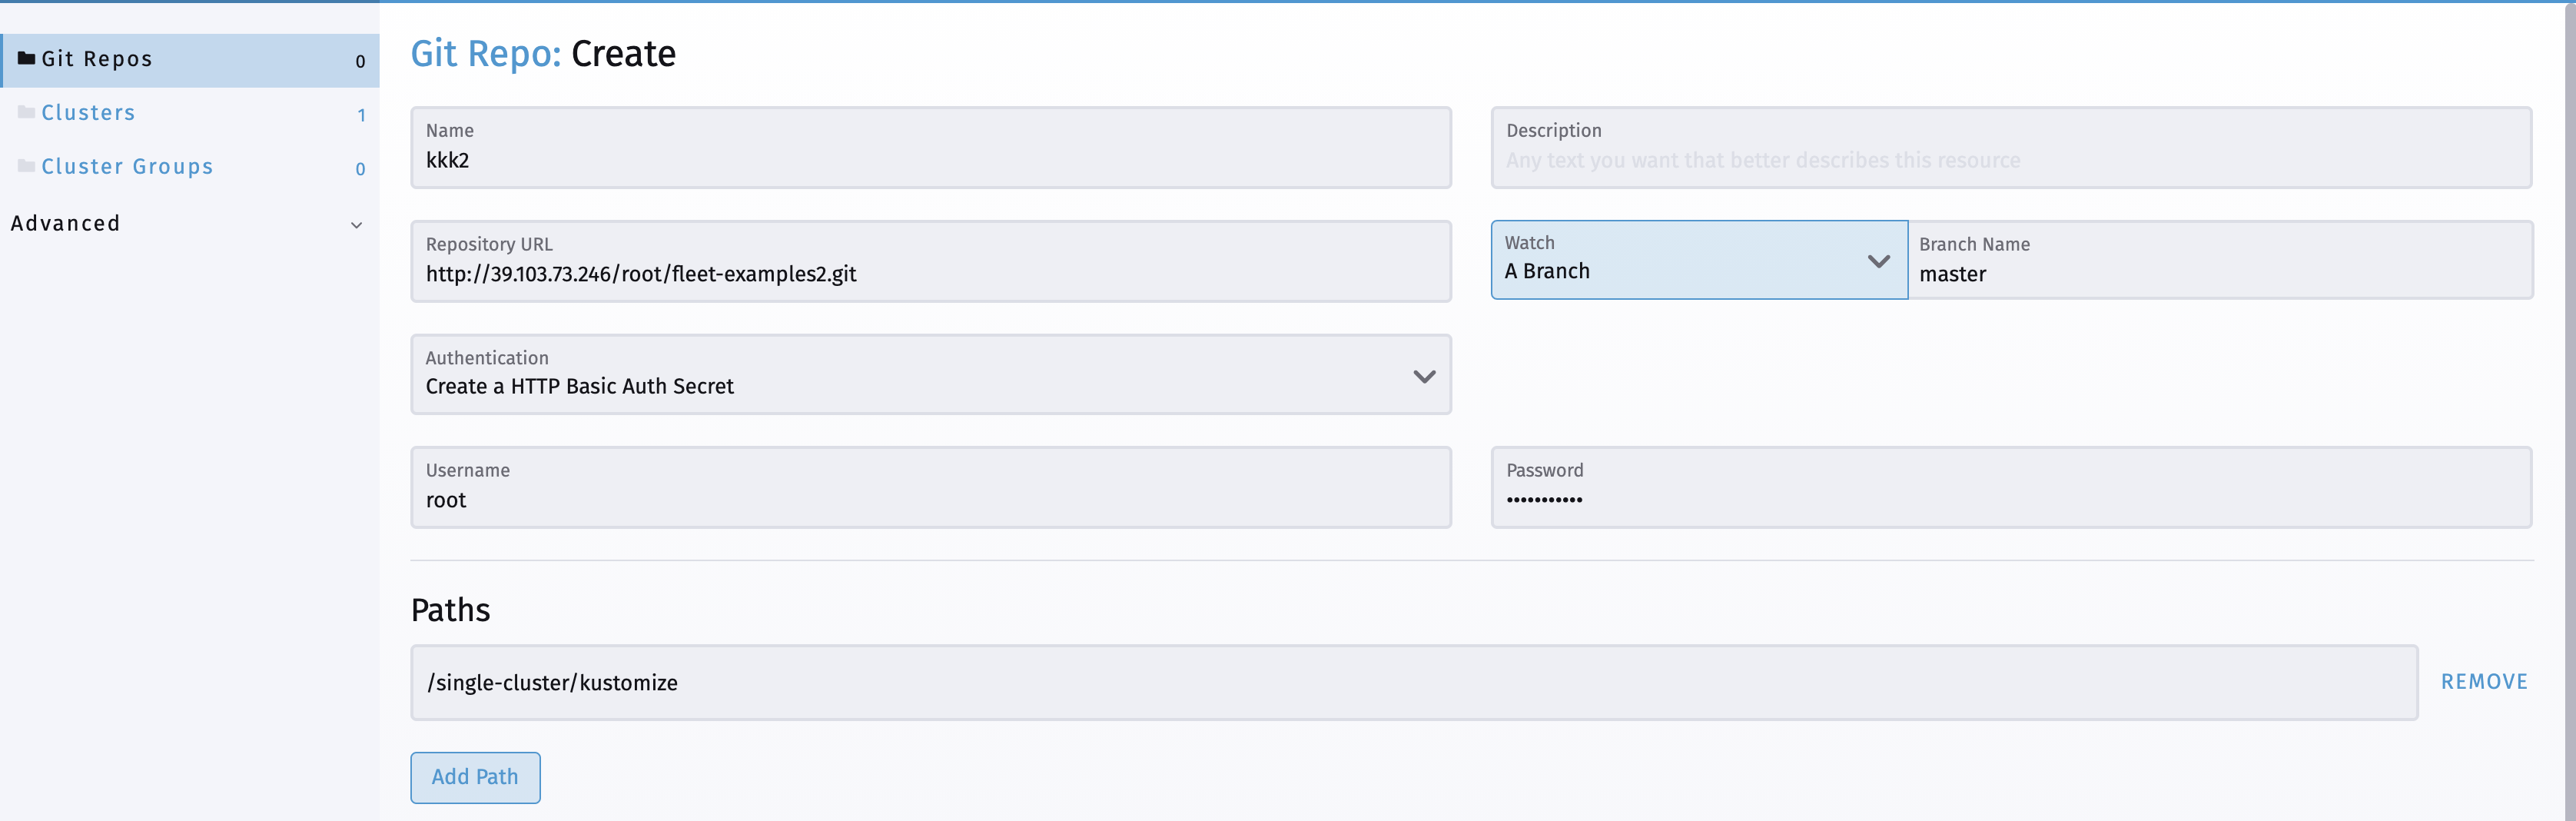Click the Git Repos folder icon
The width and height of the screenshot is (2576, 821).
click(x=27, y=58)
